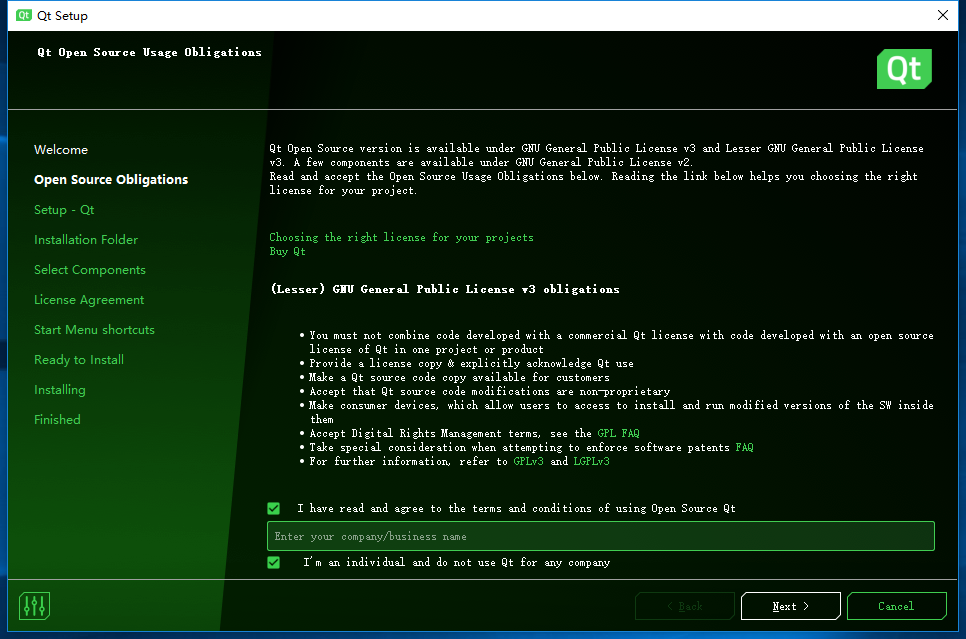Select the Ready to Install step

click(79, 360)
